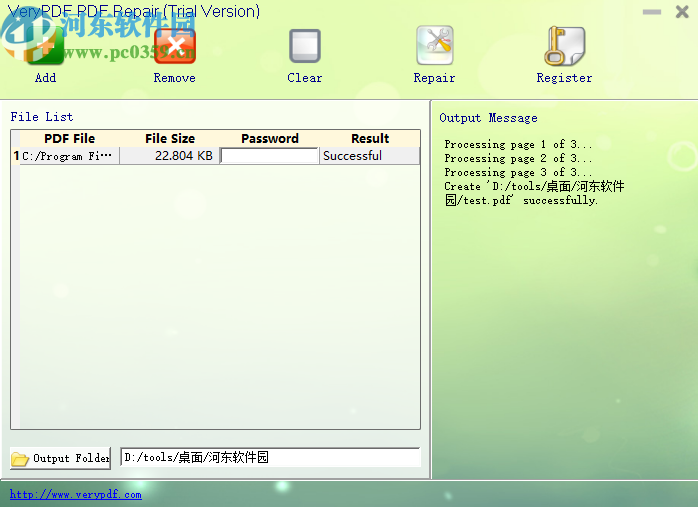Click the 'Processing page 3 of 3...' message

(518, 172)
